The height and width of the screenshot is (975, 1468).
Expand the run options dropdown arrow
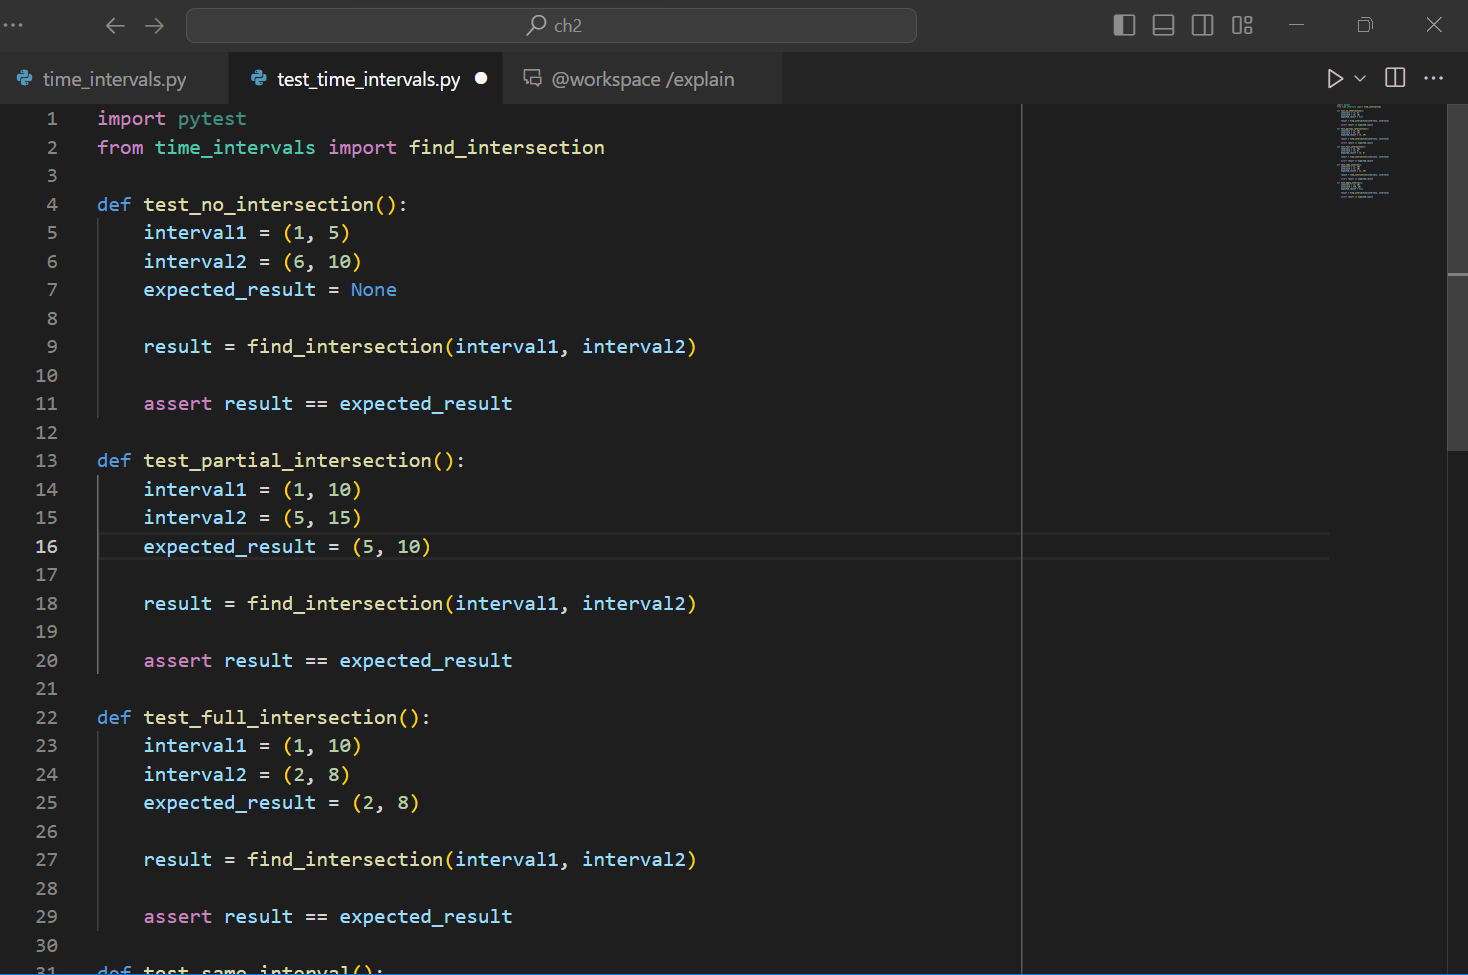point(1360,78)
